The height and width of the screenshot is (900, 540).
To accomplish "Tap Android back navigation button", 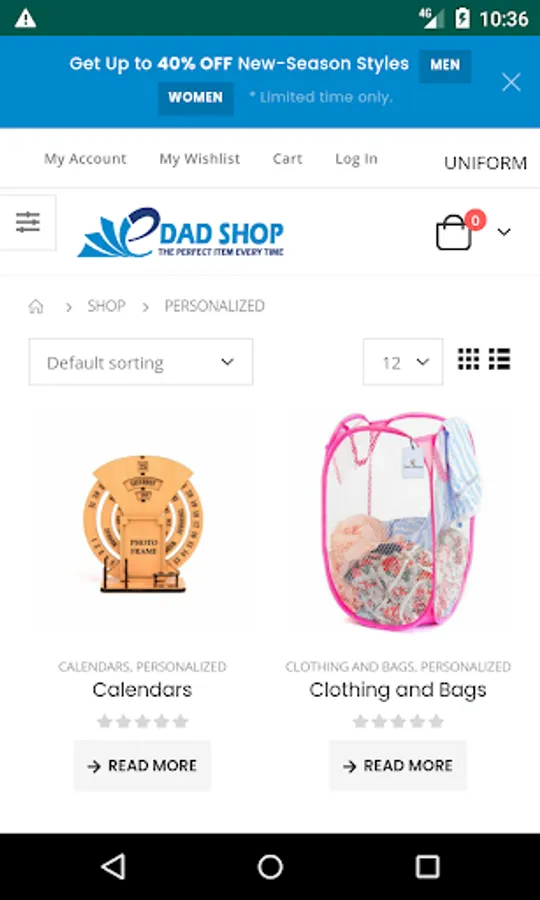I will pos(113,867).
